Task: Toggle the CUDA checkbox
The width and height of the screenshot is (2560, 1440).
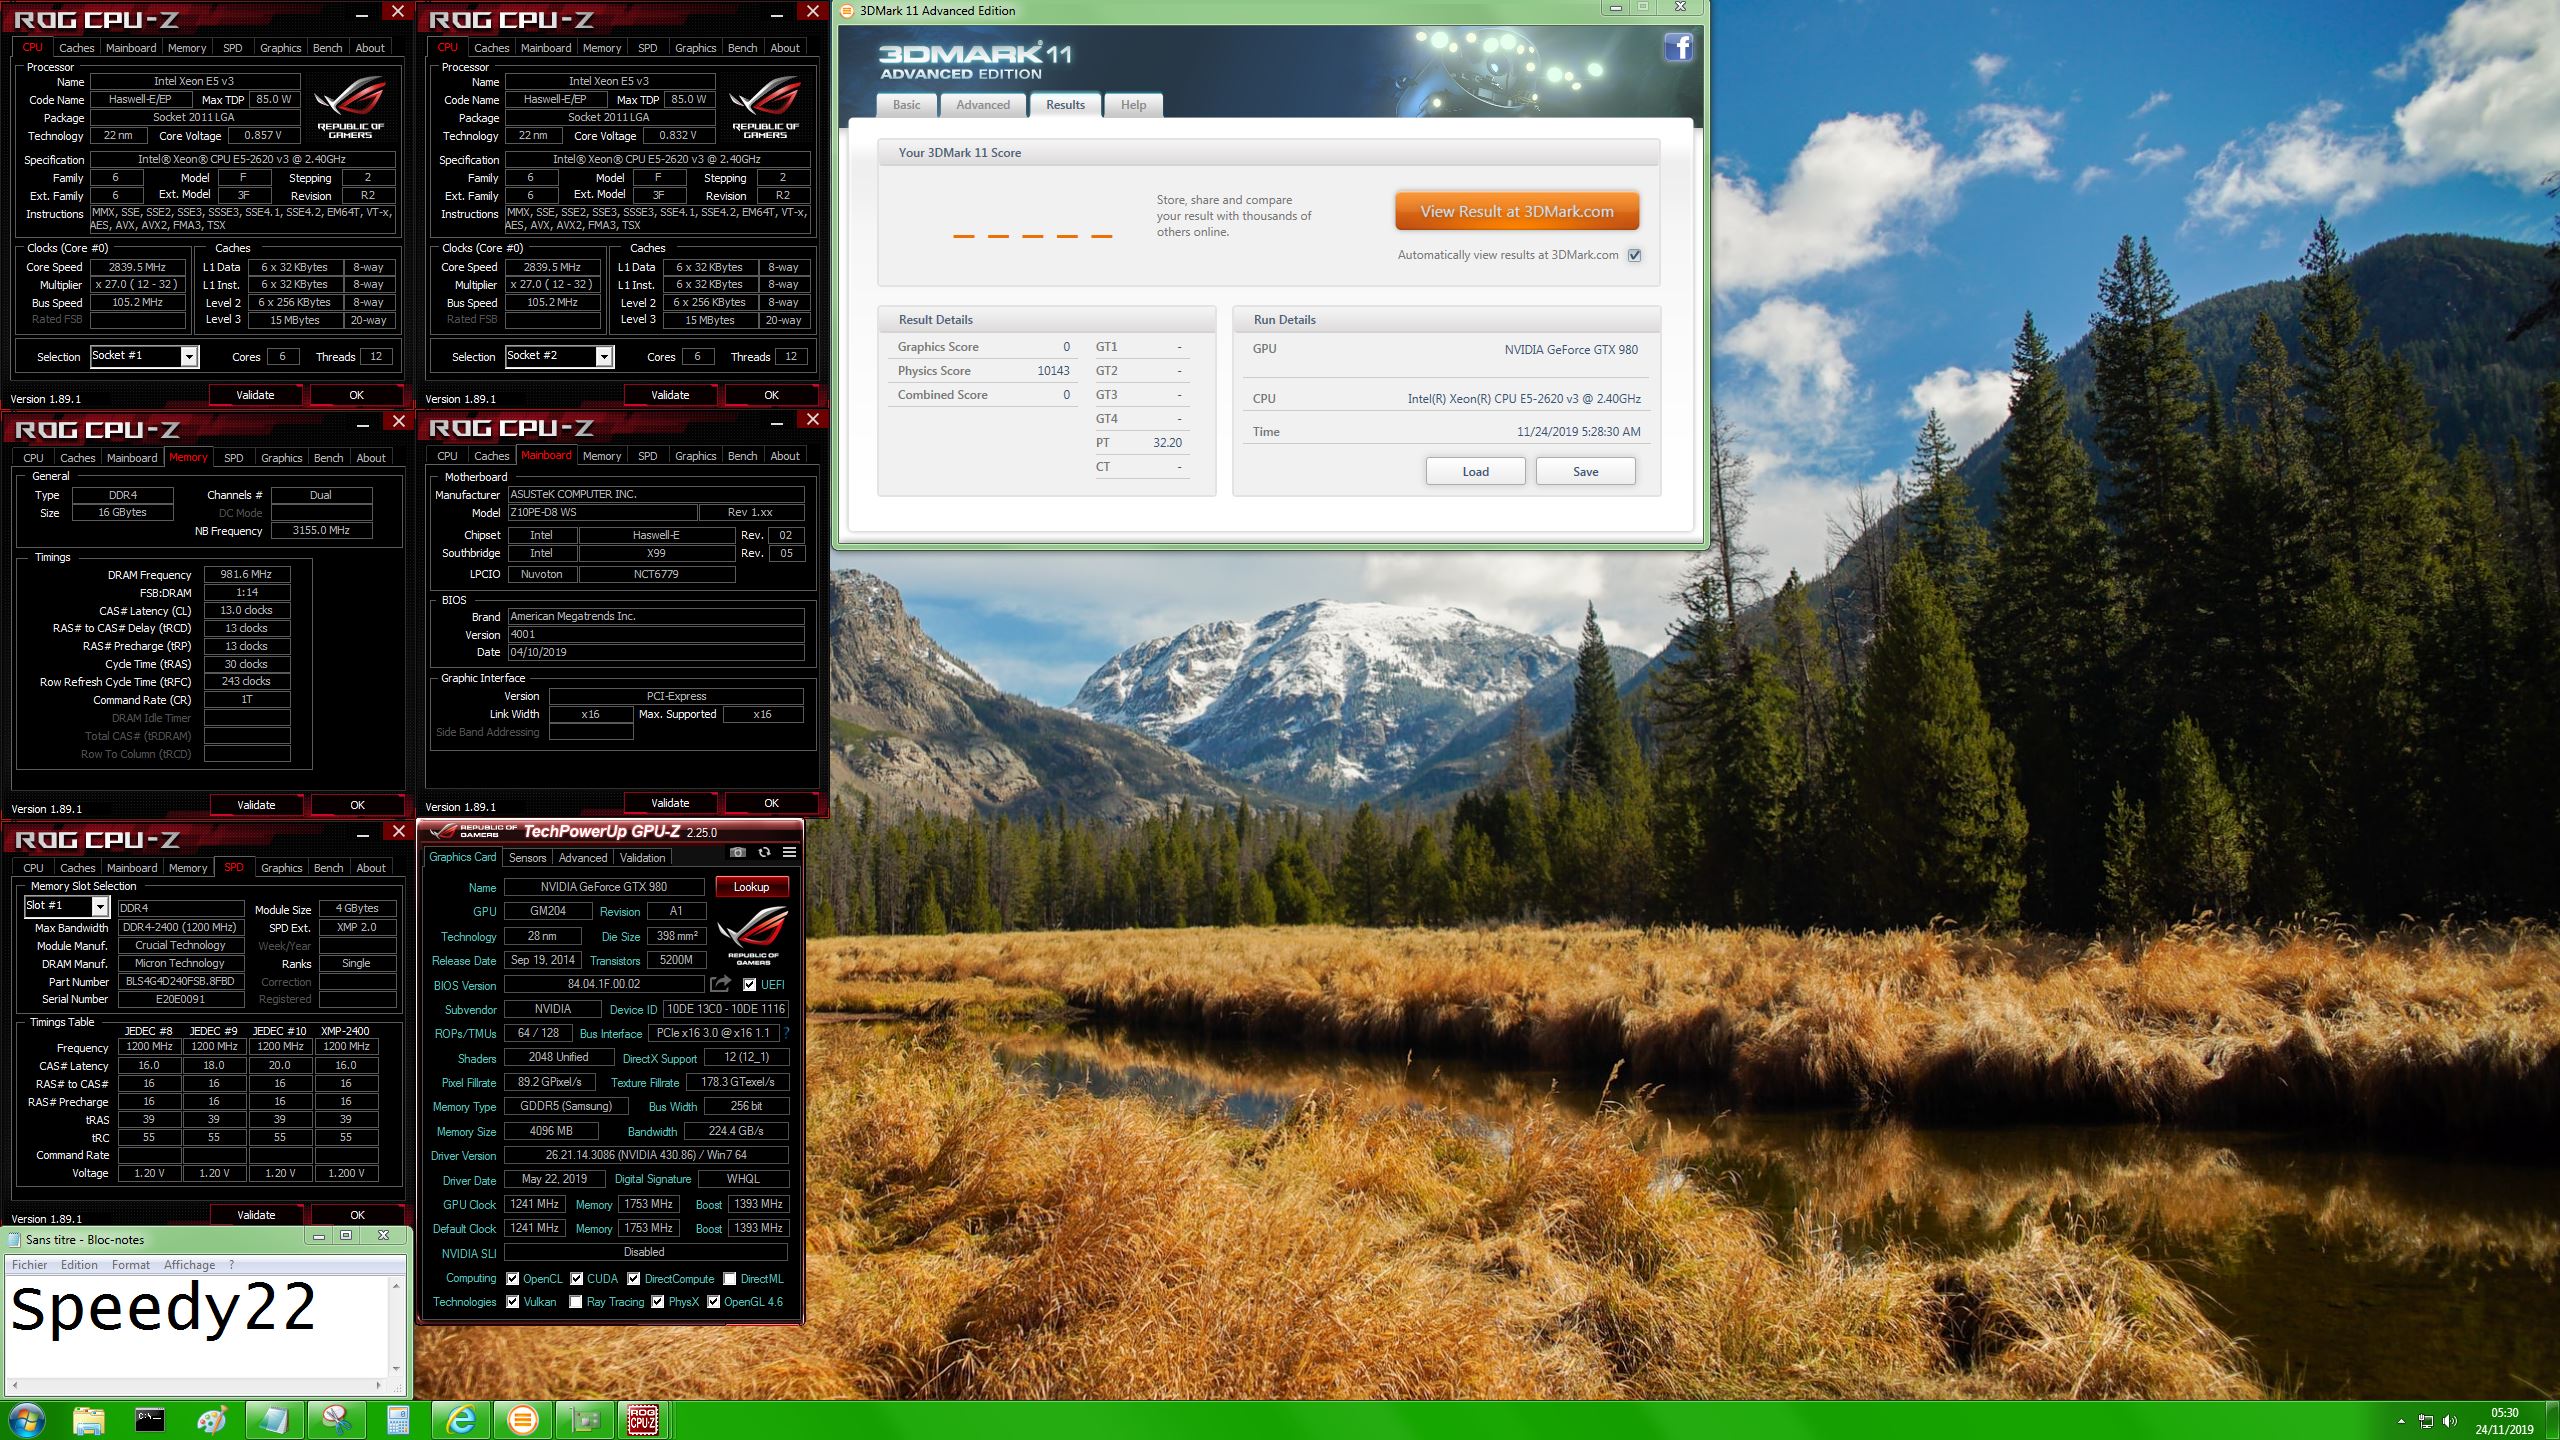Action: tap(577, 1279)
